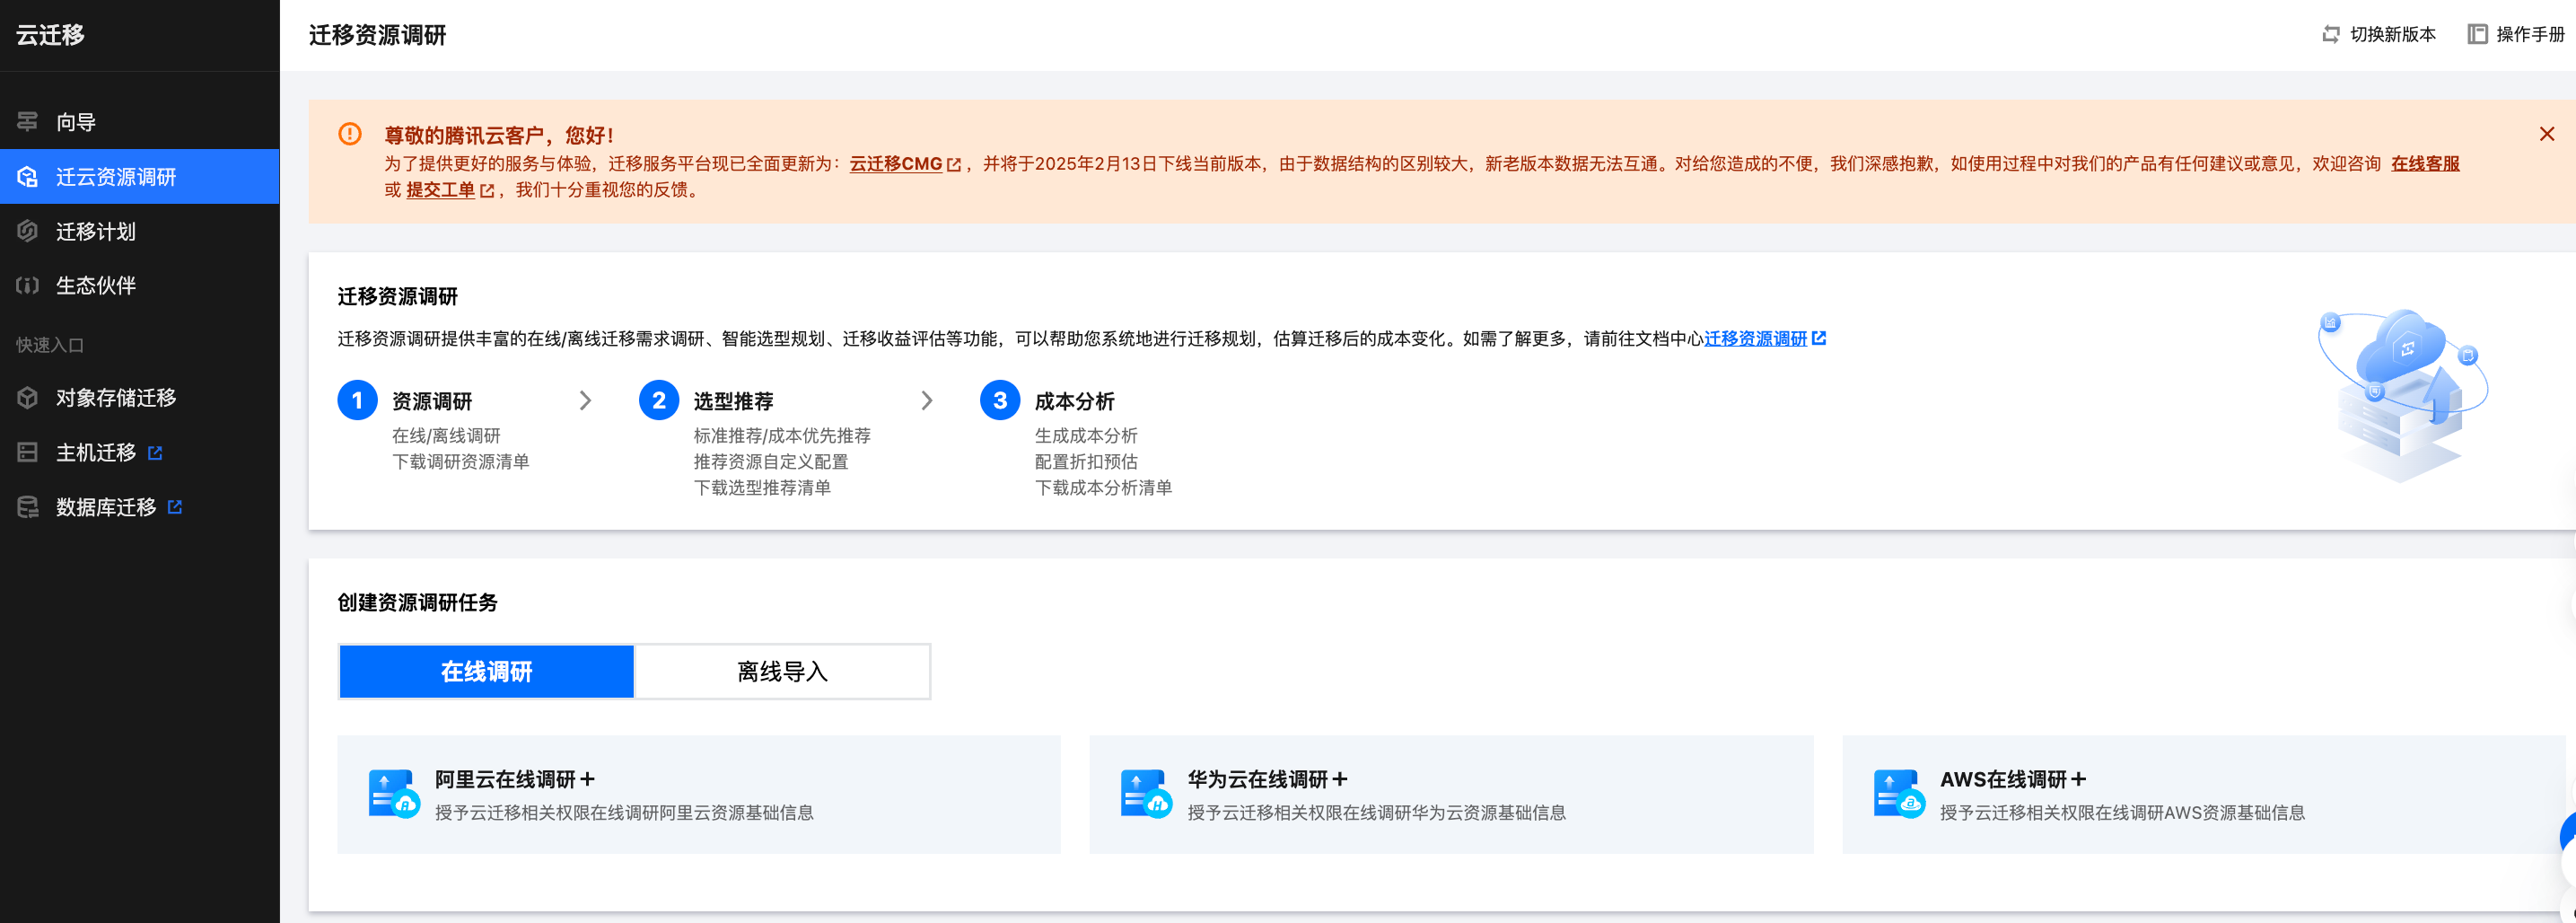
Task: Click the 迁云资源调研 sidebar icon
Action: click(x=28, y=177)
